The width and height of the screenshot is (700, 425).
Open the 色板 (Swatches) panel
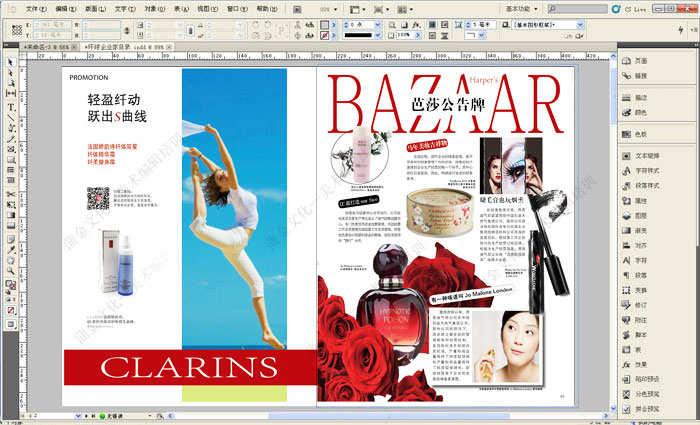click(x=635, y=134)
